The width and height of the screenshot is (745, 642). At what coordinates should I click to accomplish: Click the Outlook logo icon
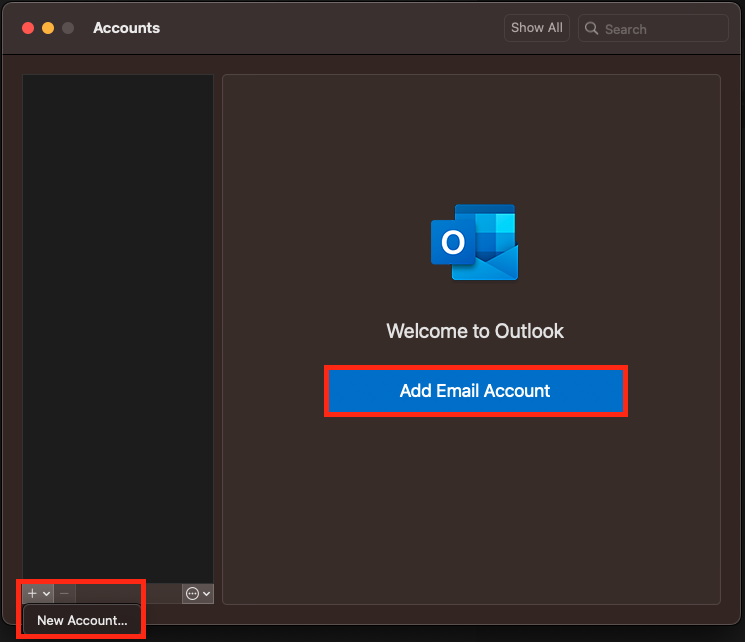(x=475, y=242)
